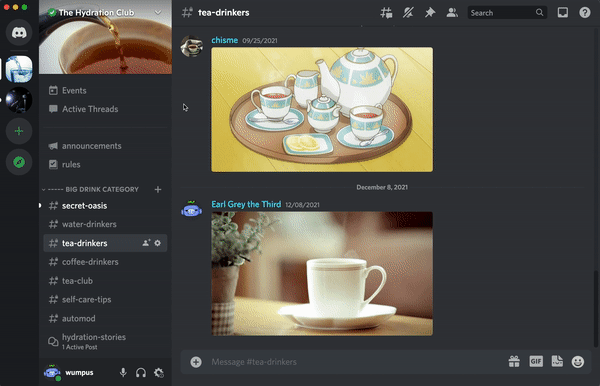600x386 pixels.
Task: Open automod channel
Action: pos(105,318)
